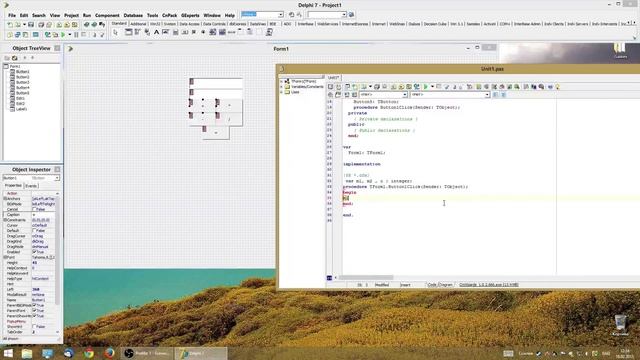
Task: Click the Run (green arrow) toolbar icon
Action: pos(63,35)
